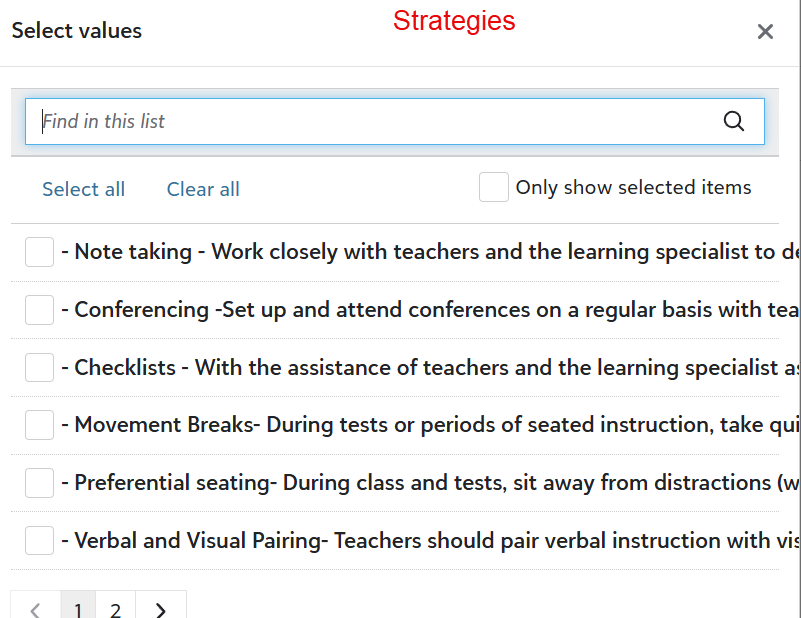801x618 pixels.
Task: Click the search magnifier icon
Action: click(734, 121)
